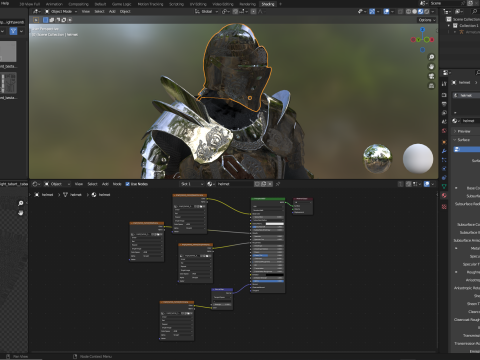Click the zoom viewport magnifier icon

pyautogui.click(x=431, y=57)
